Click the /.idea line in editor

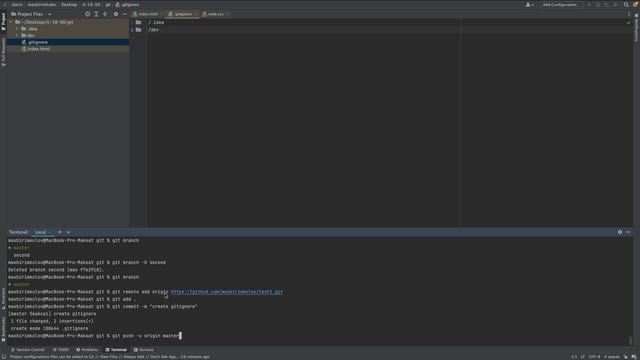pyautogui.click(x=156, y=22)
